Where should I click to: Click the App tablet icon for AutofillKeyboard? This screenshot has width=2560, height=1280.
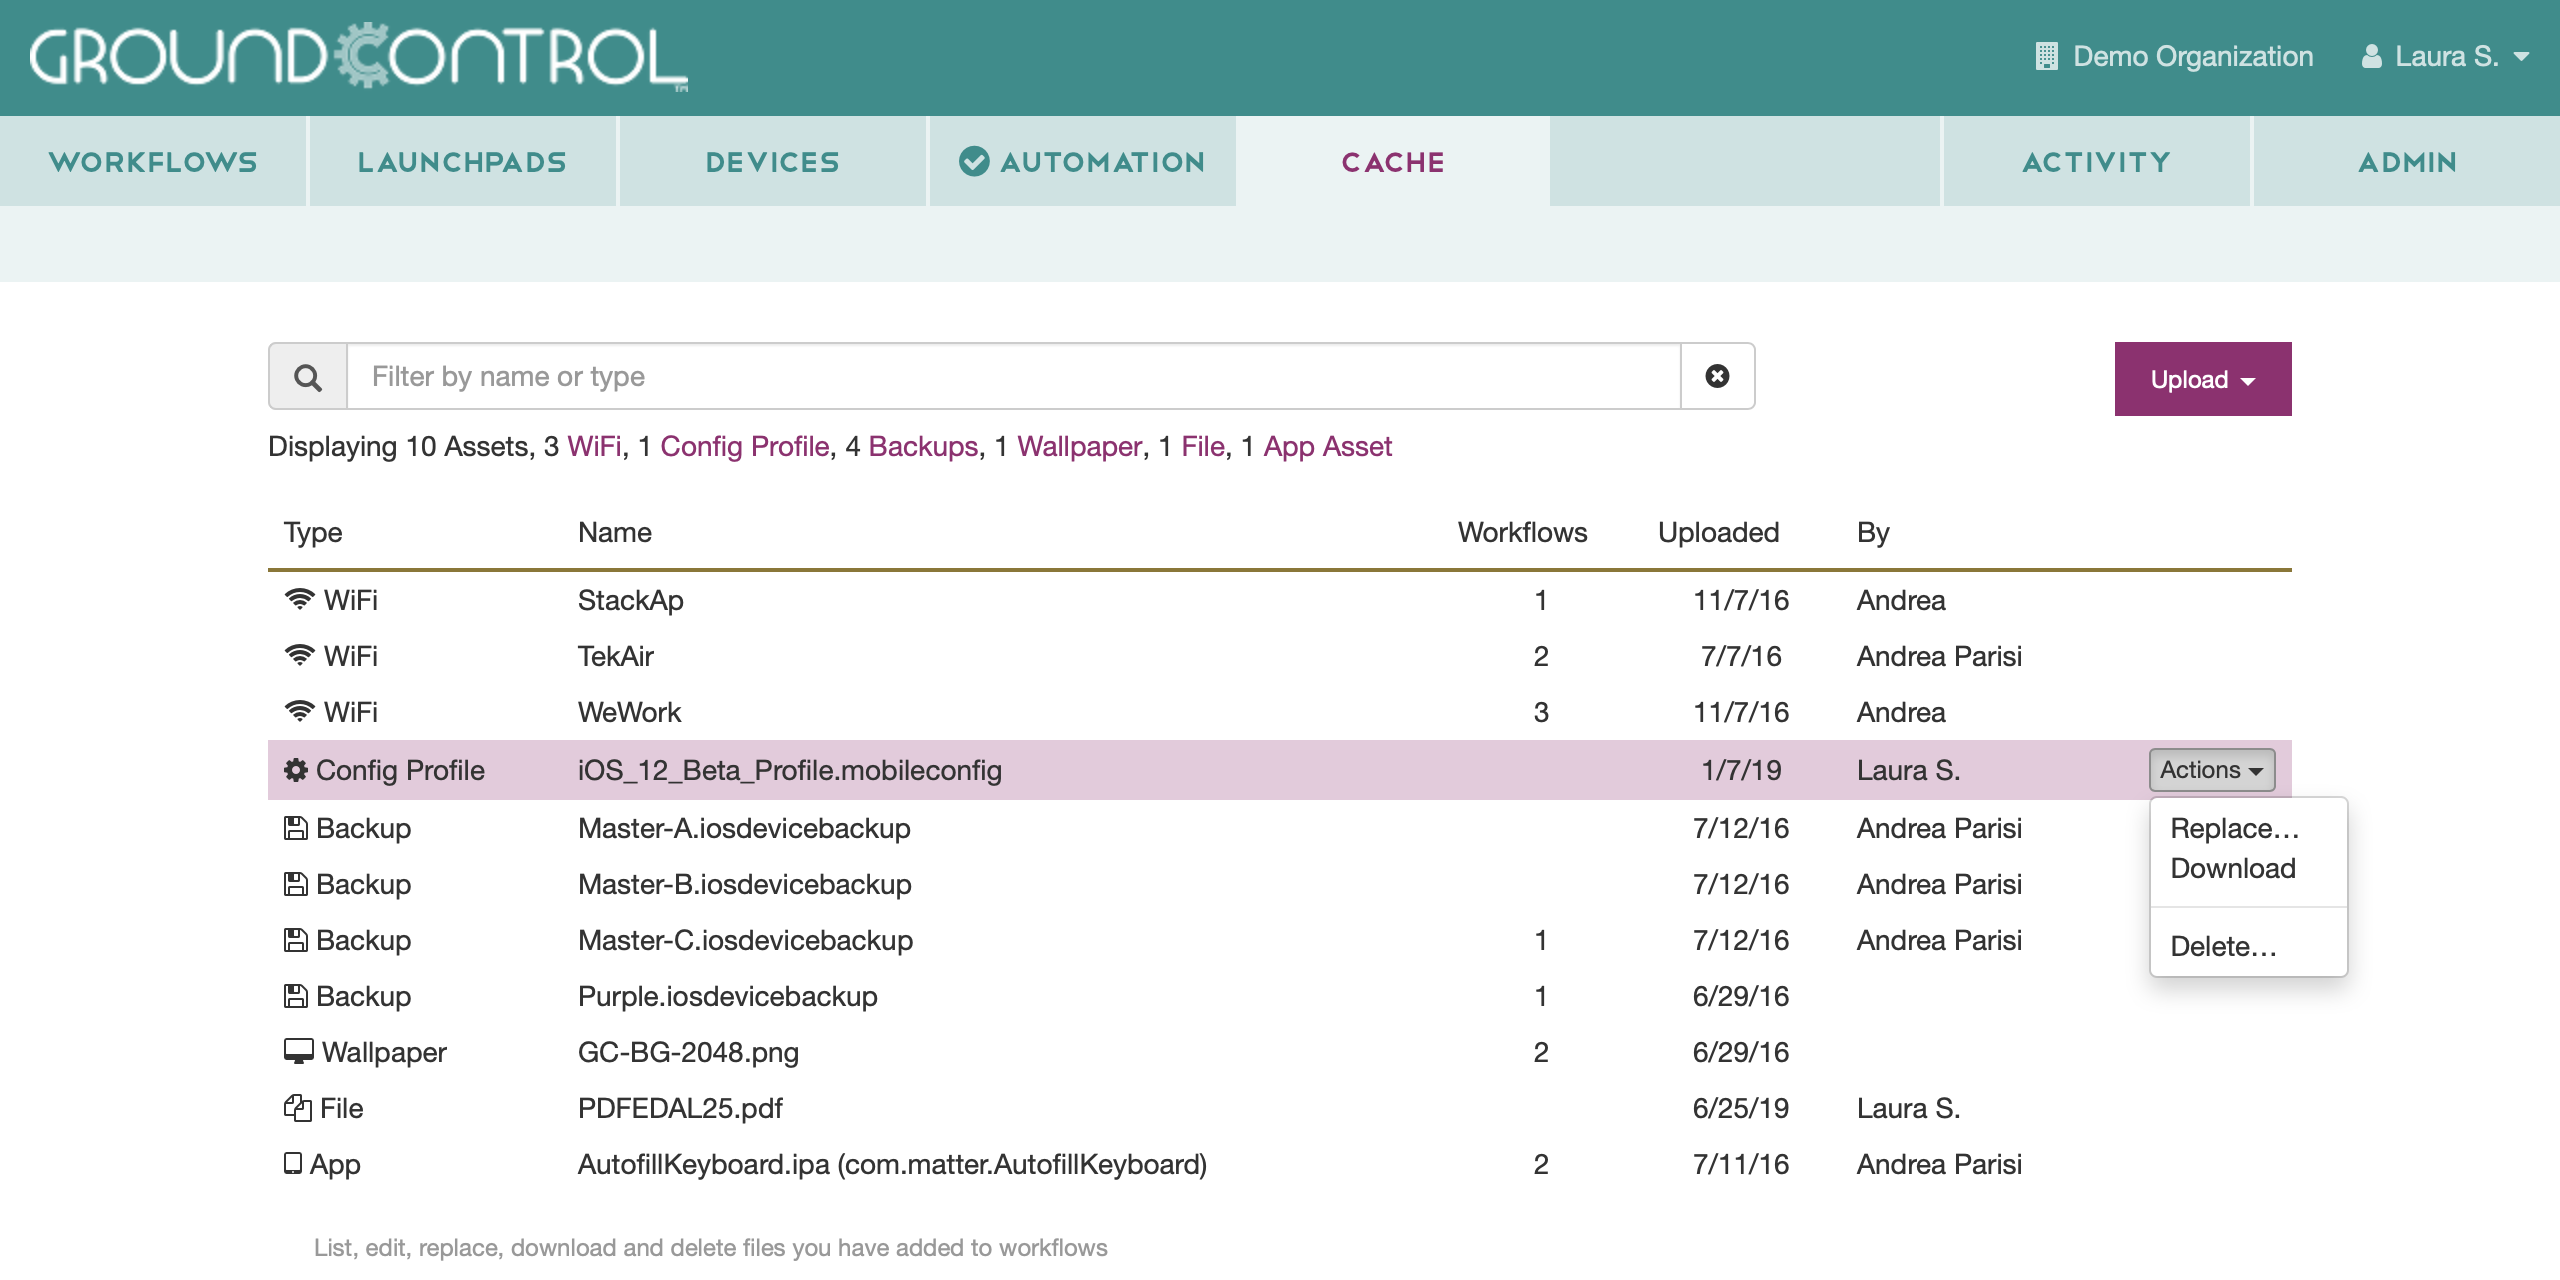[x=293, y=1163]
